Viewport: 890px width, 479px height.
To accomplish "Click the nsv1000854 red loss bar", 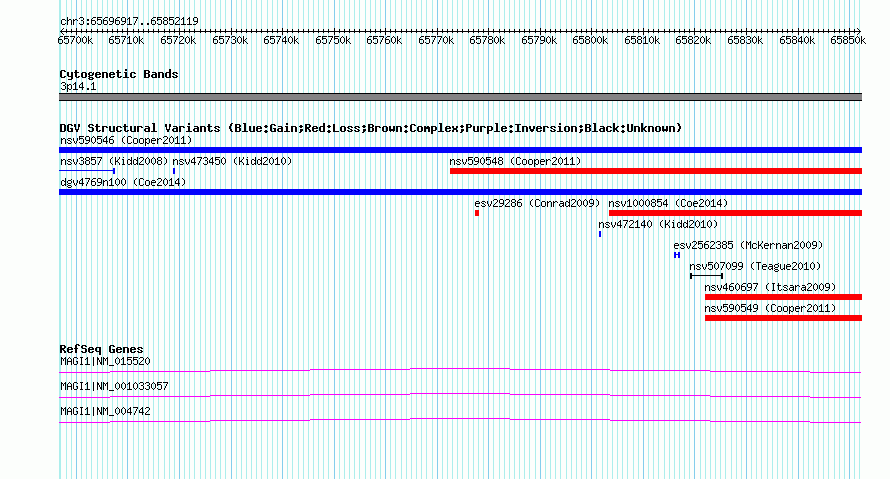I will pos(735,213).
